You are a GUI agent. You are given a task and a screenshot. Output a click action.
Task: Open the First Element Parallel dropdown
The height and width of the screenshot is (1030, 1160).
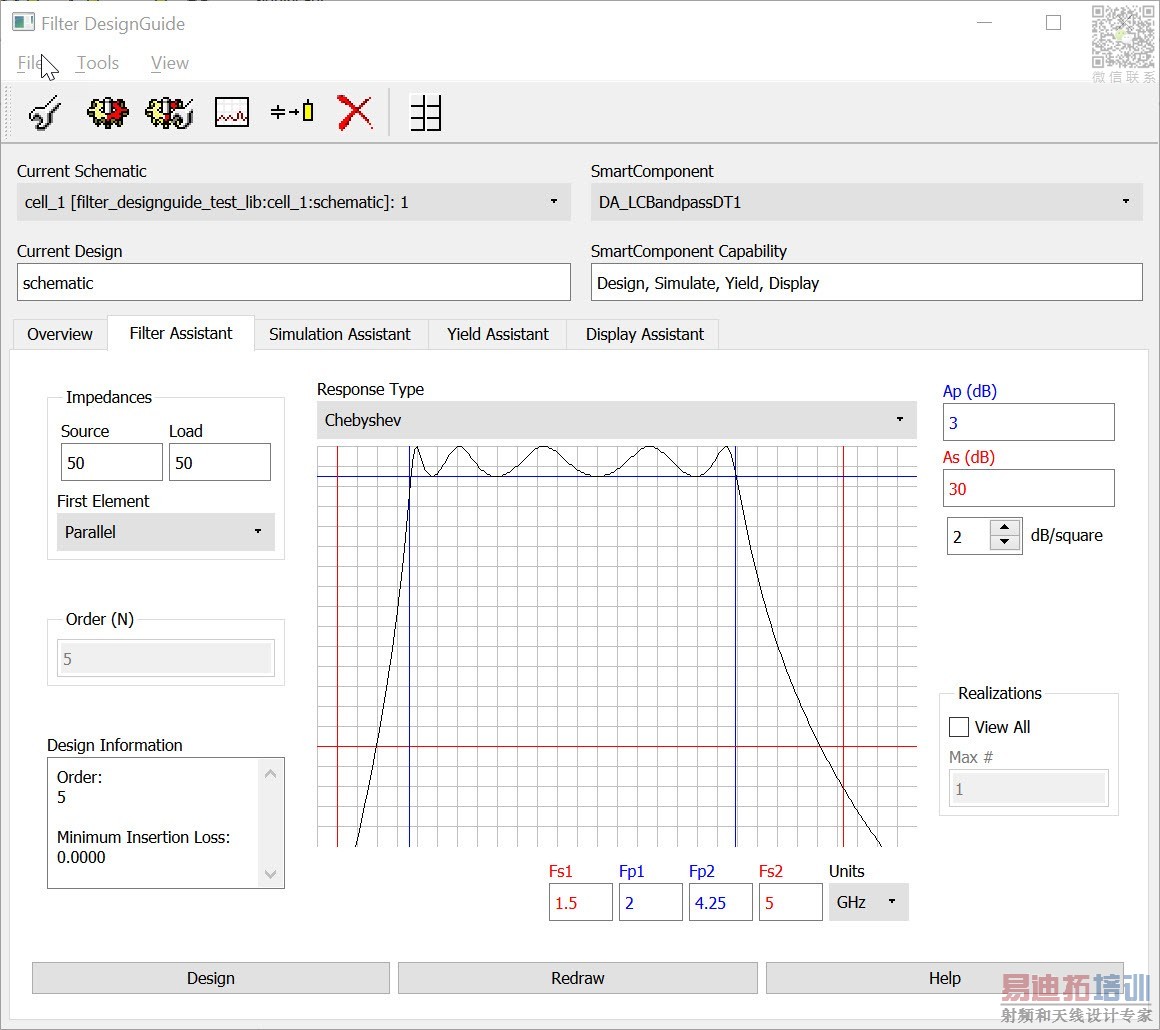166,531
